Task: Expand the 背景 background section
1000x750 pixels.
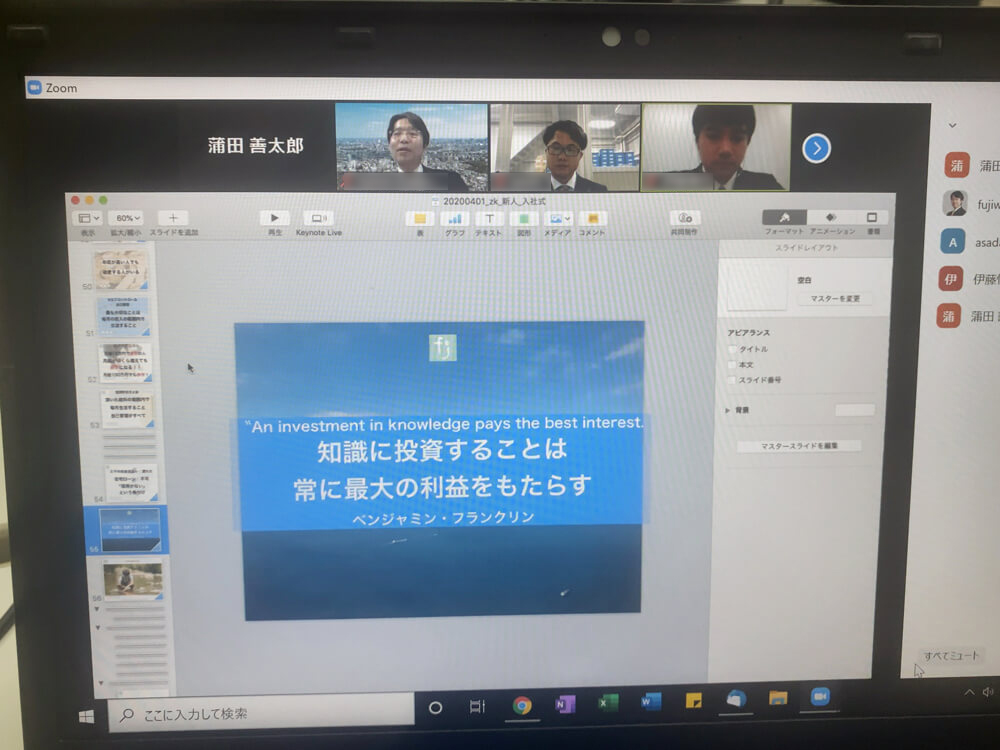Action: coord(727,410)
